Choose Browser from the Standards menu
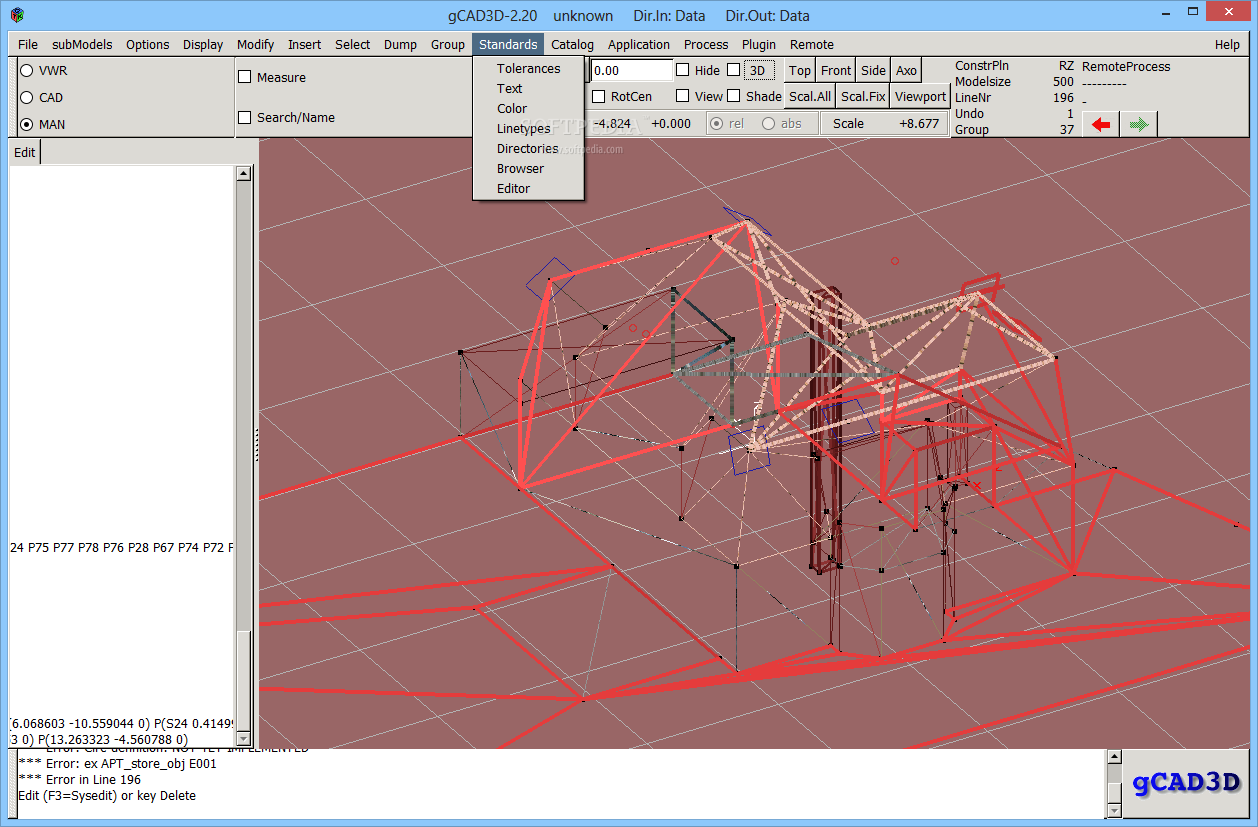The image size is (1258, 827). (528, 169)
